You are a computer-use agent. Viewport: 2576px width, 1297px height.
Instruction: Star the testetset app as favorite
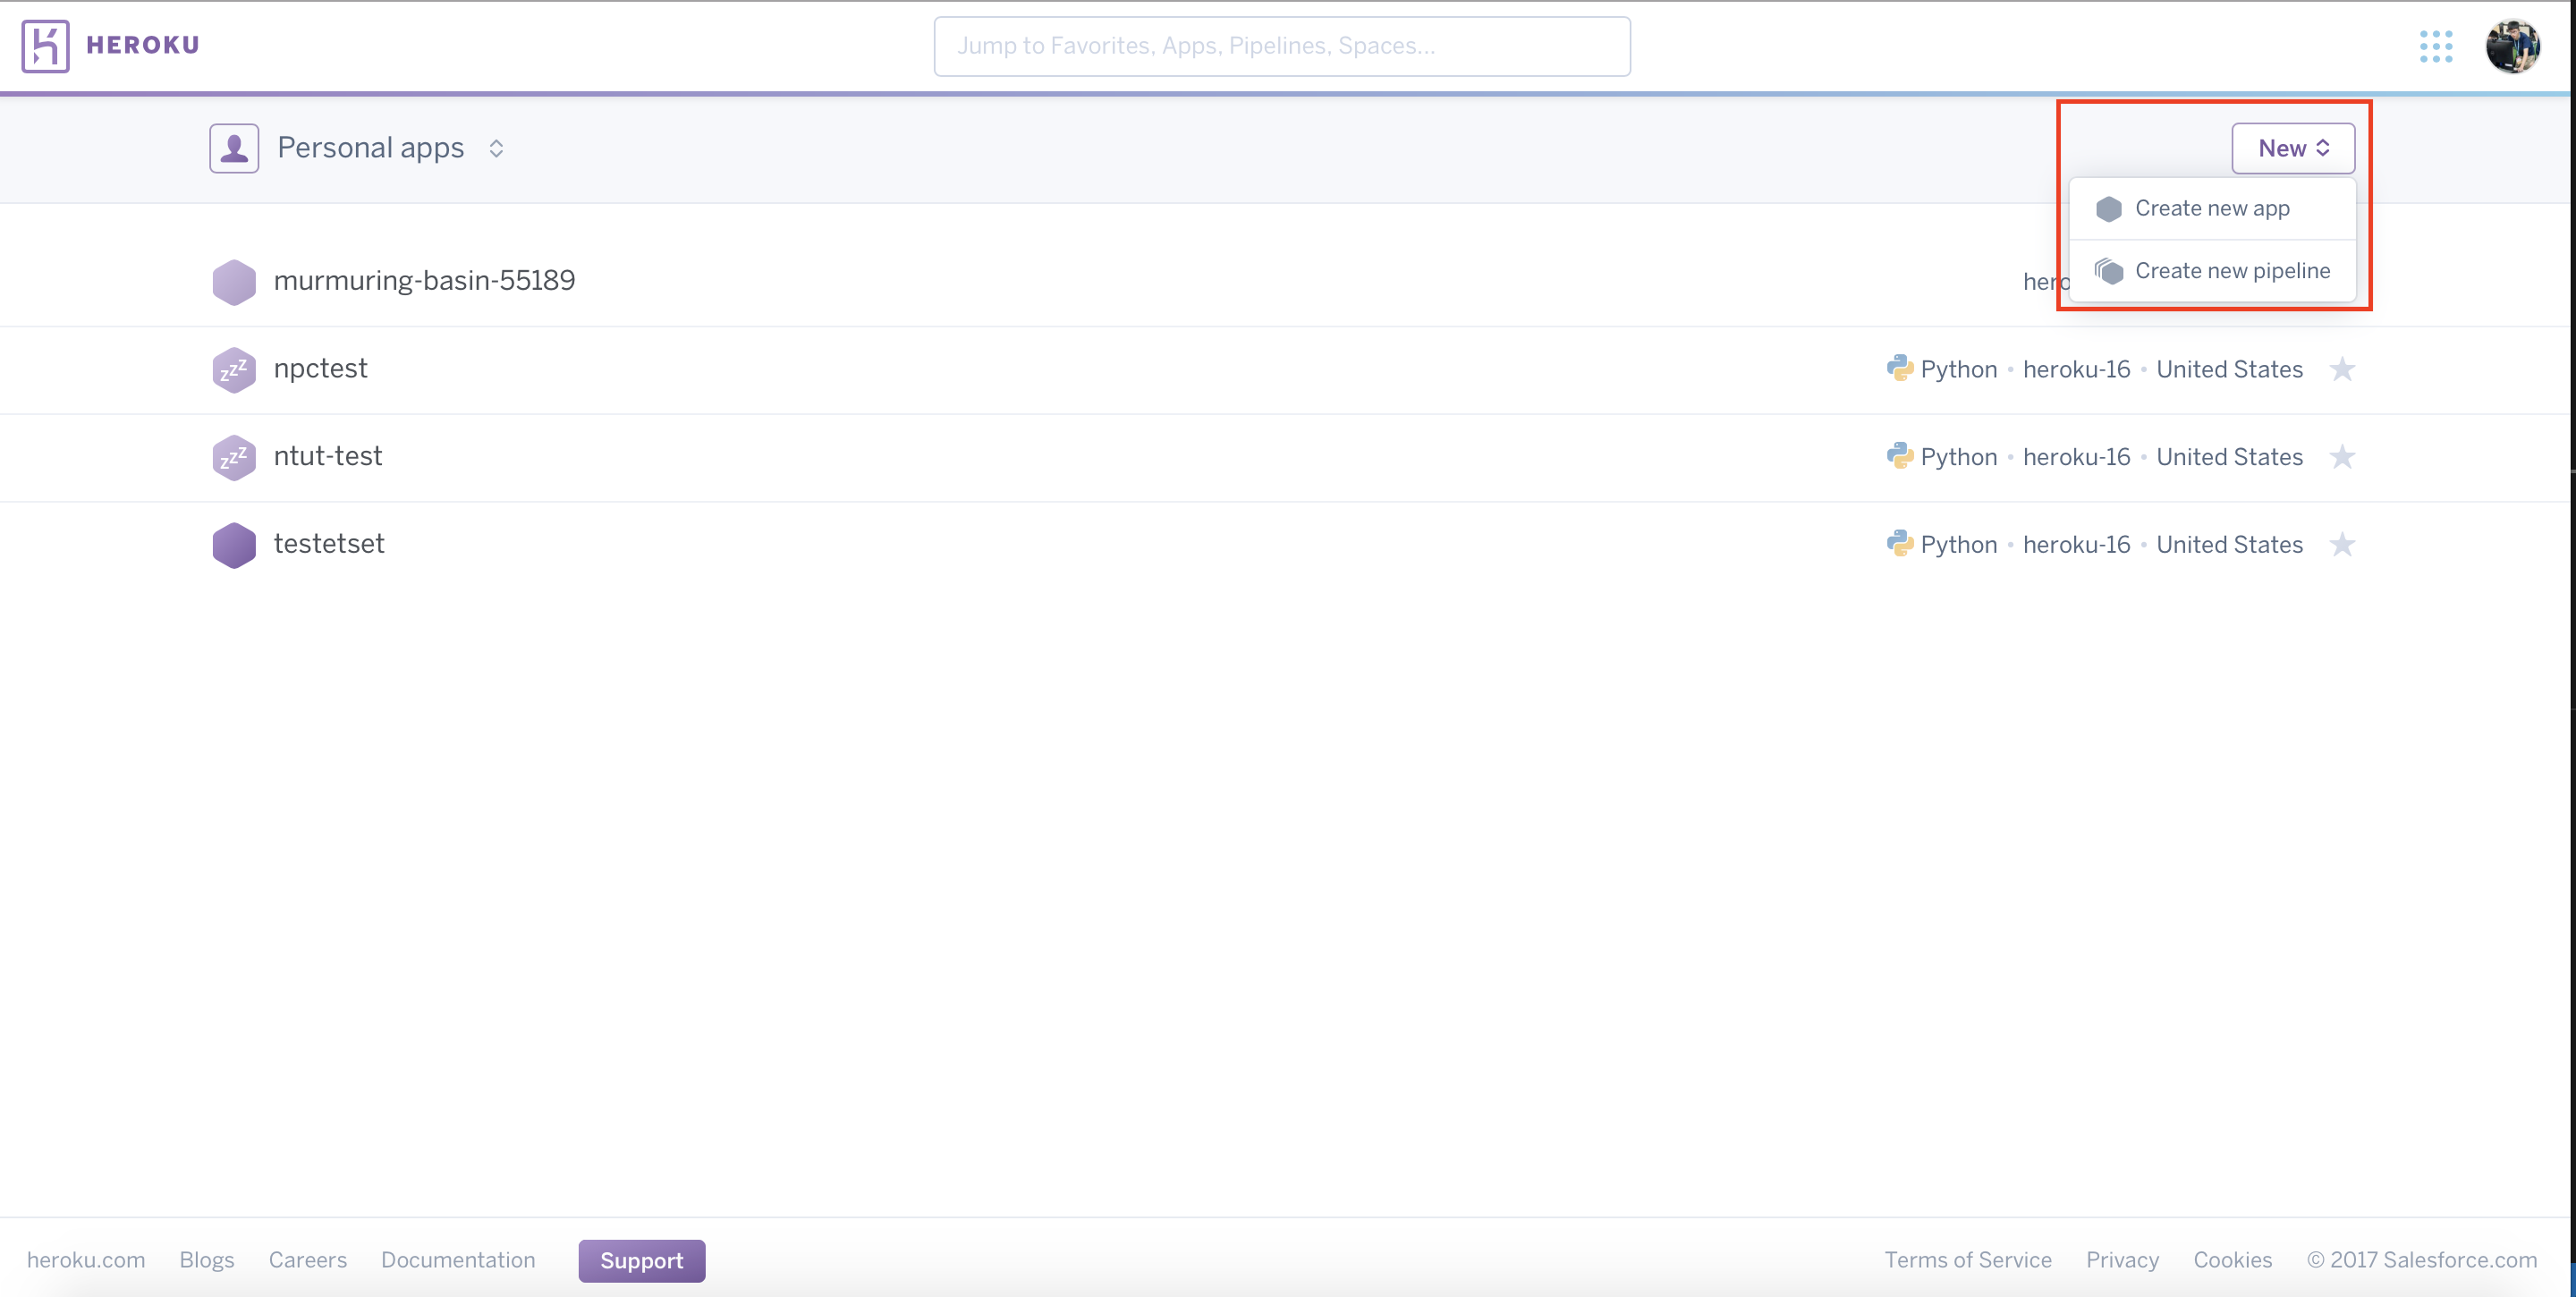pyautogui.click(x=2342, y=545)
